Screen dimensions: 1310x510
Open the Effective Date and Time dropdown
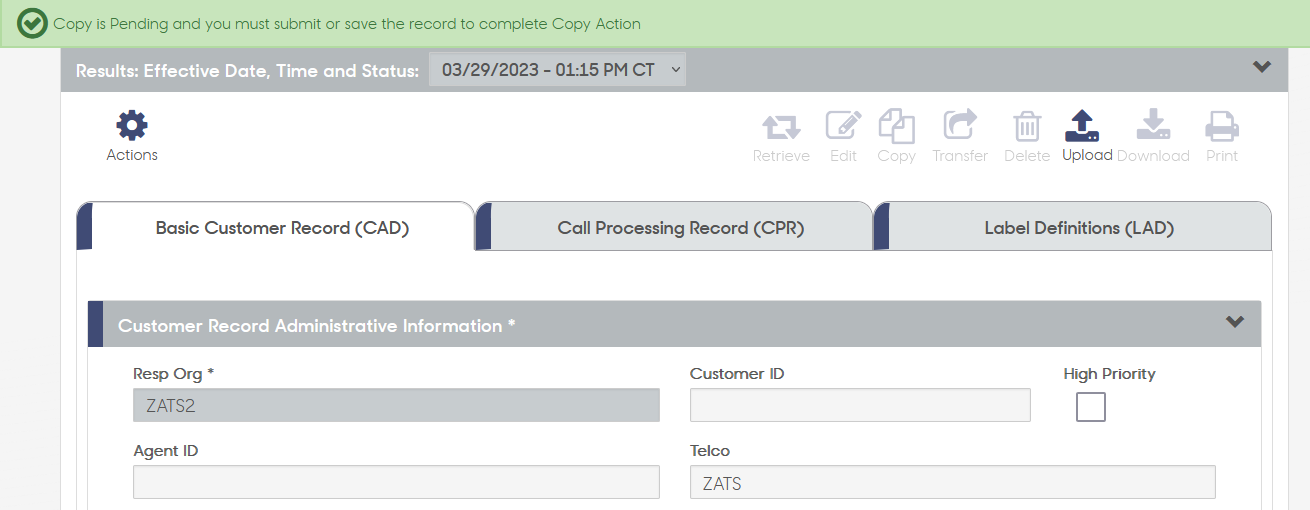(x=557, y=70)
